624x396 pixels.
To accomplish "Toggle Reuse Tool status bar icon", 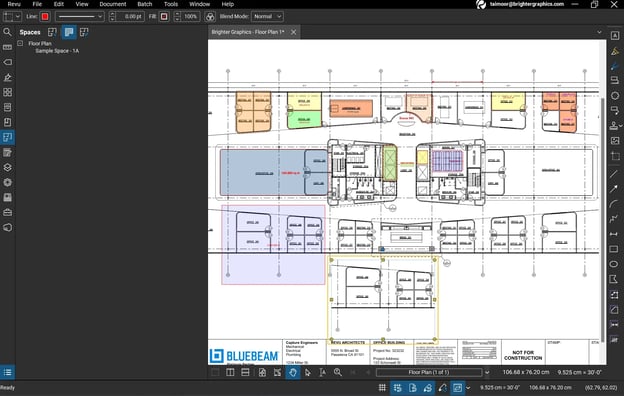I will pos(443,388).
